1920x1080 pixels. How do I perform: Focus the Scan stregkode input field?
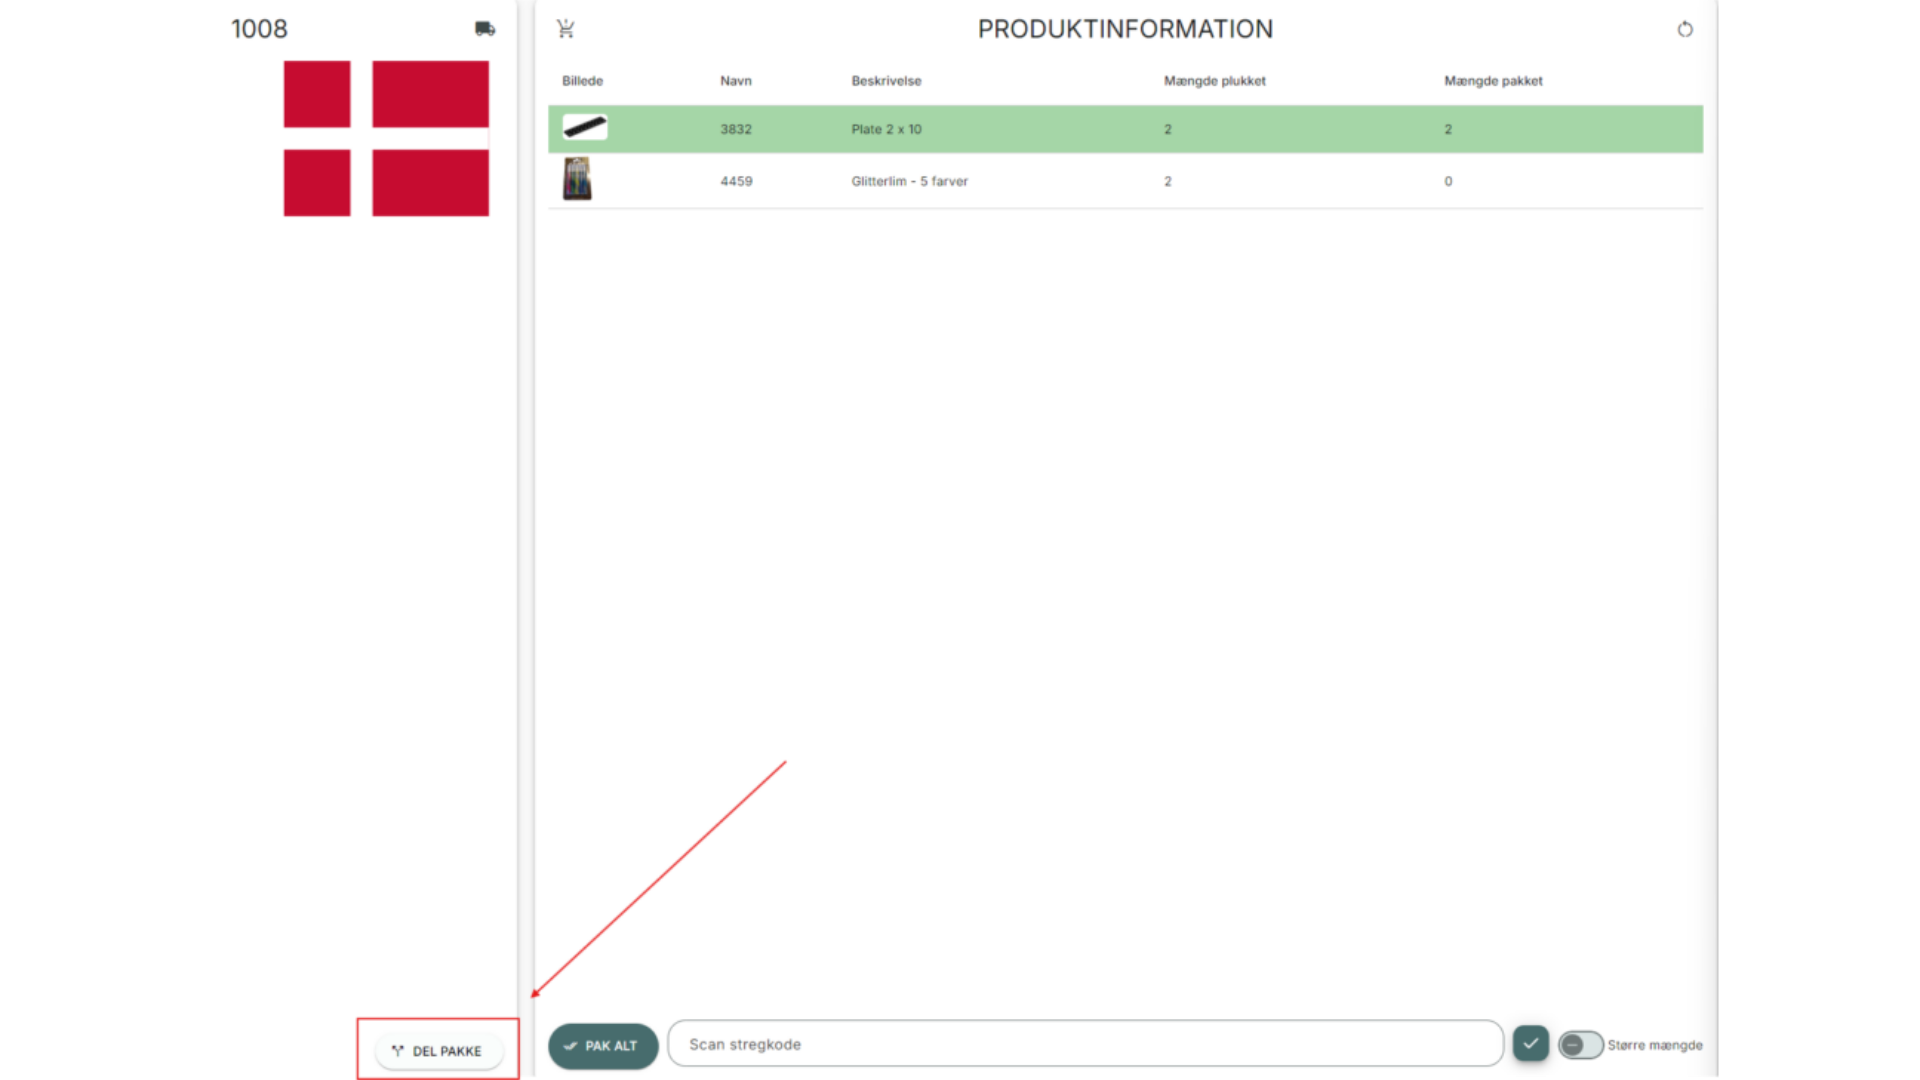[1085, 1044]
